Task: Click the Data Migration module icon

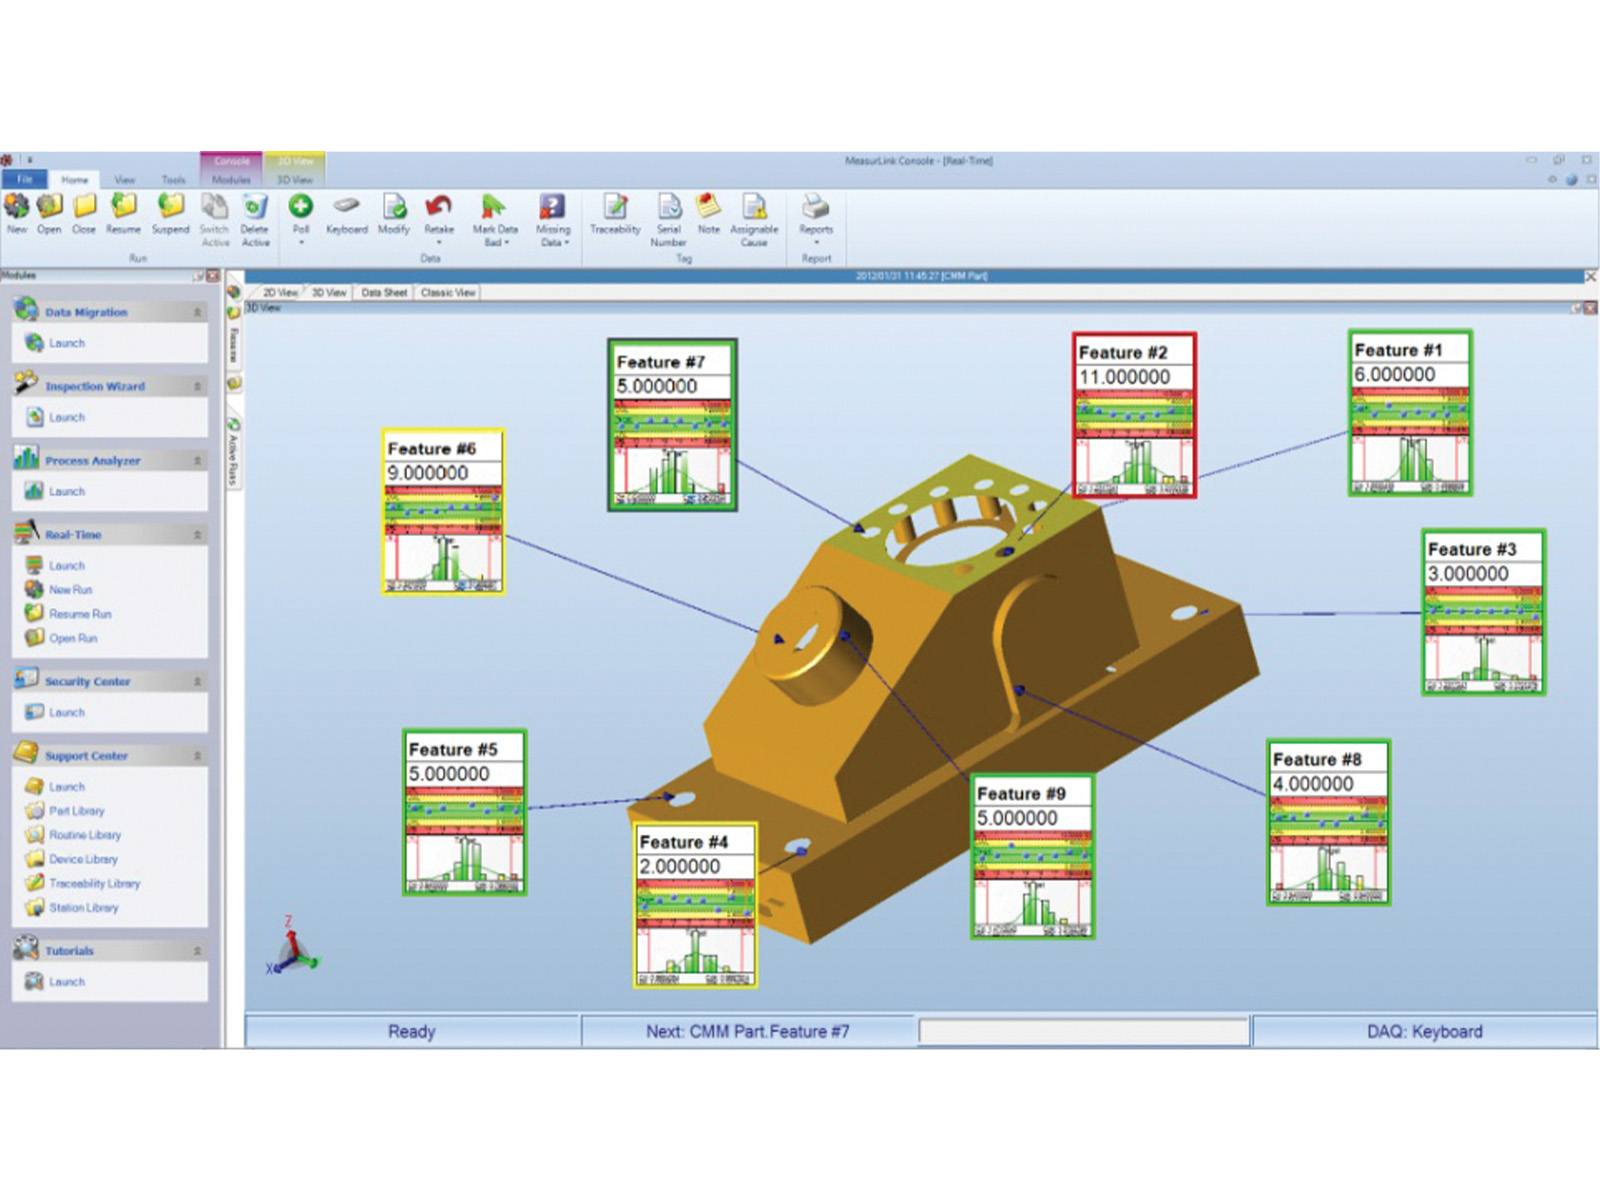Action: 26,310
